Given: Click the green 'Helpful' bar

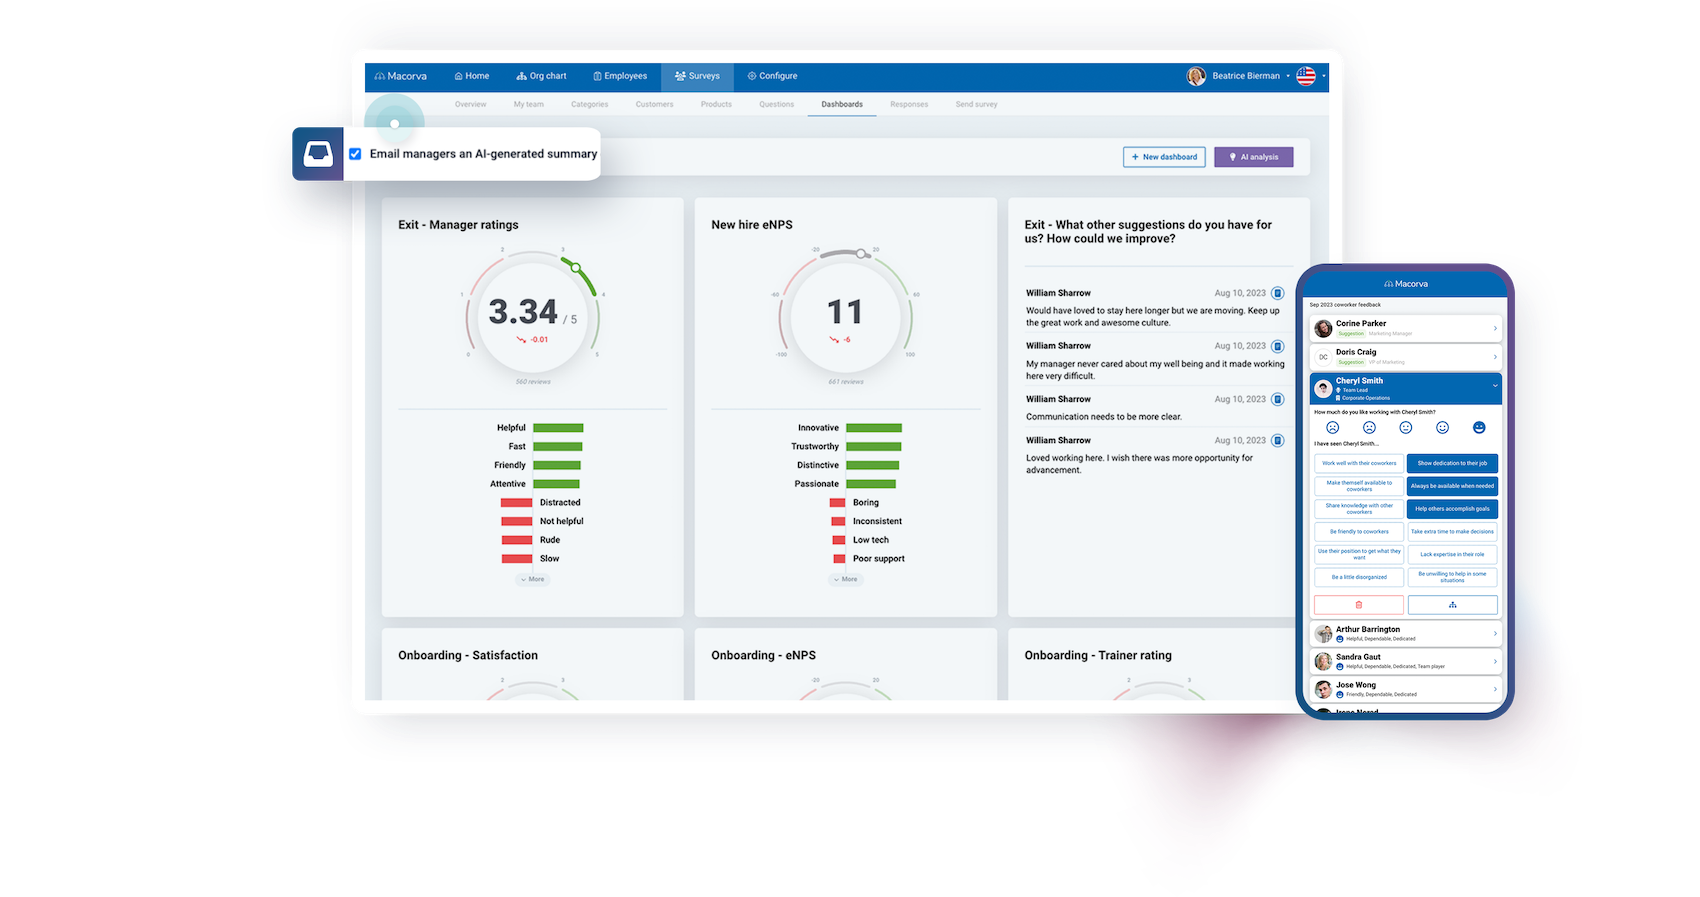Looking at the screenshot, I should click(x=558, y=428).
